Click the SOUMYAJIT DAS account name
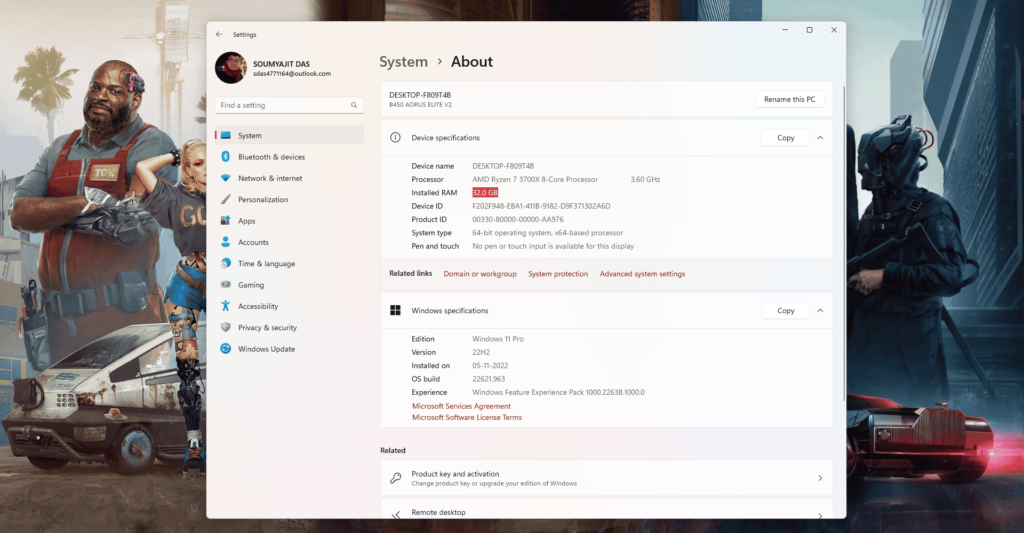The width and height of the screenshot is (1024, 533). pyautogui.click(x=281, y=64)
